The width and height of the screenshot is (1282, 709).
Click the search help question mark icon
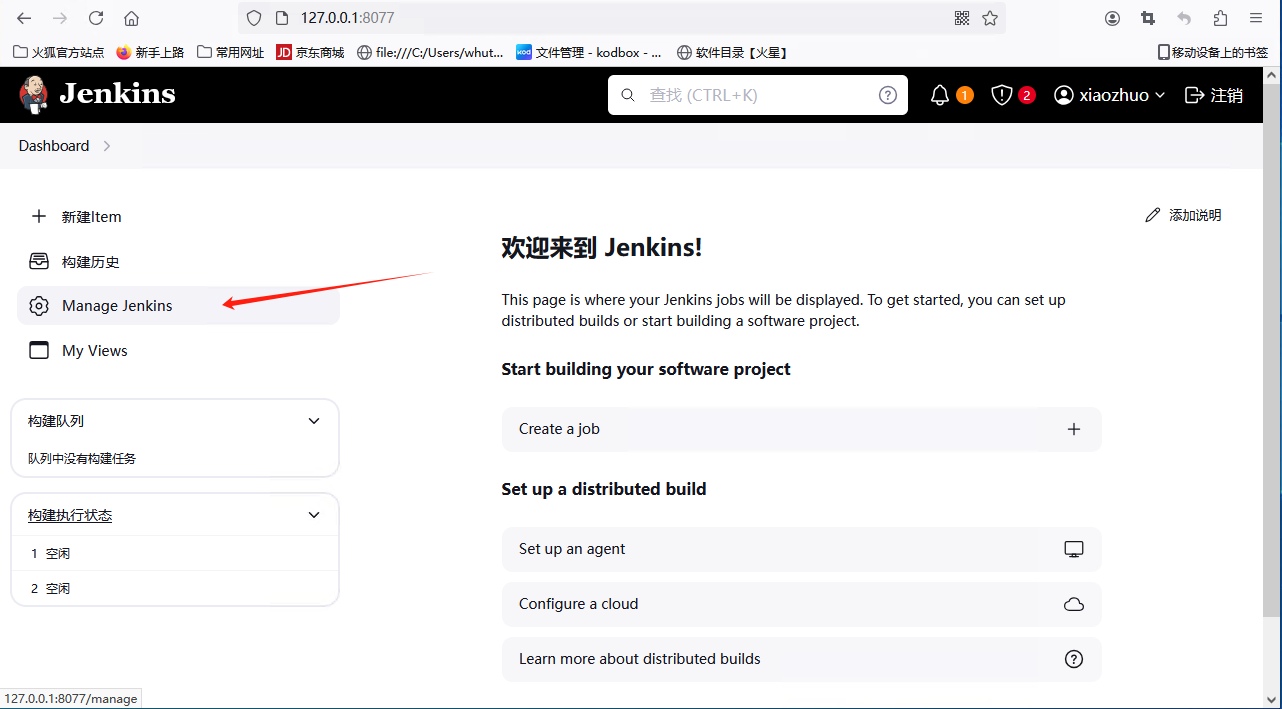[887, 95]
